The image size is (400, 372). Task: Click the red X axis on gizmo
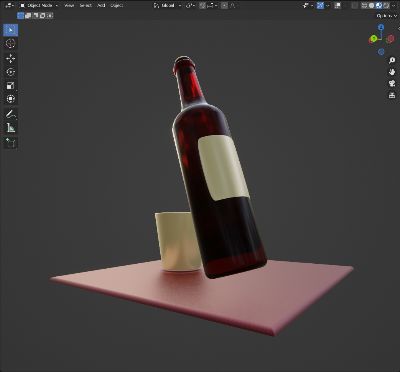click(x=390, y=39)
